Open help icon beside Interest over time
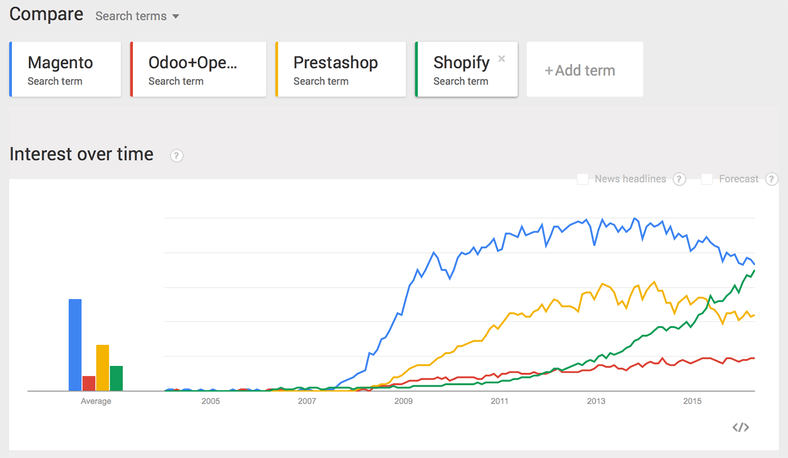This screenshot has height=458, width=788. 177,155
